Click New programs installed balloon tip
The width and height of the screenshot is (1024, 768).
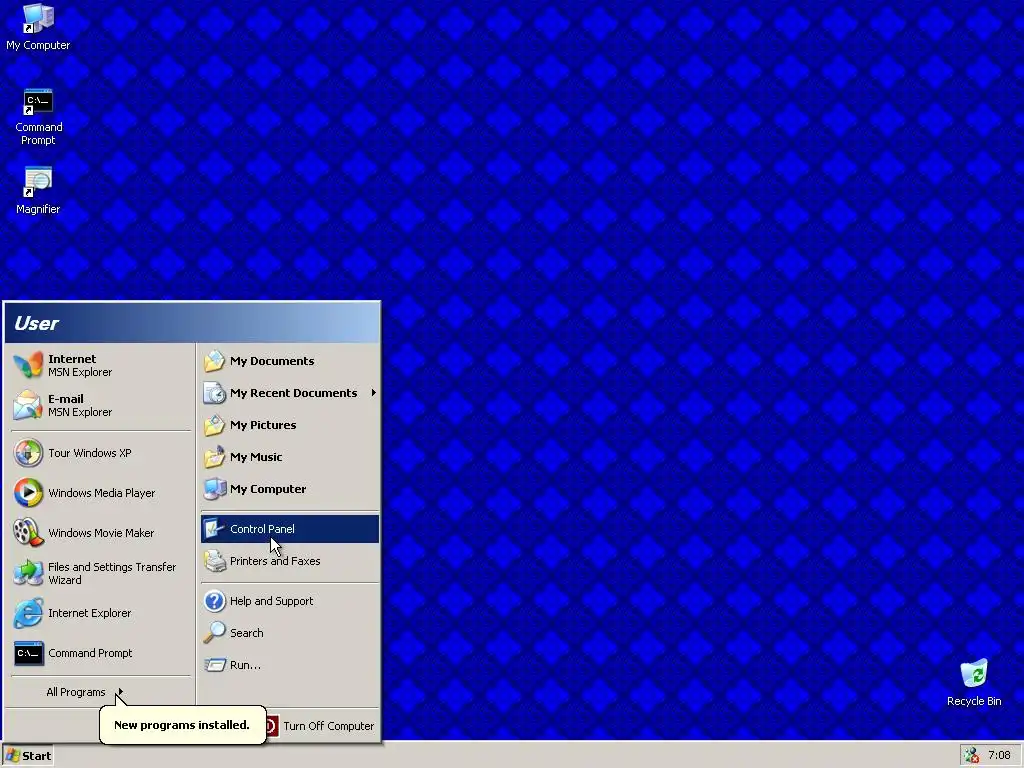pos(182,725)
